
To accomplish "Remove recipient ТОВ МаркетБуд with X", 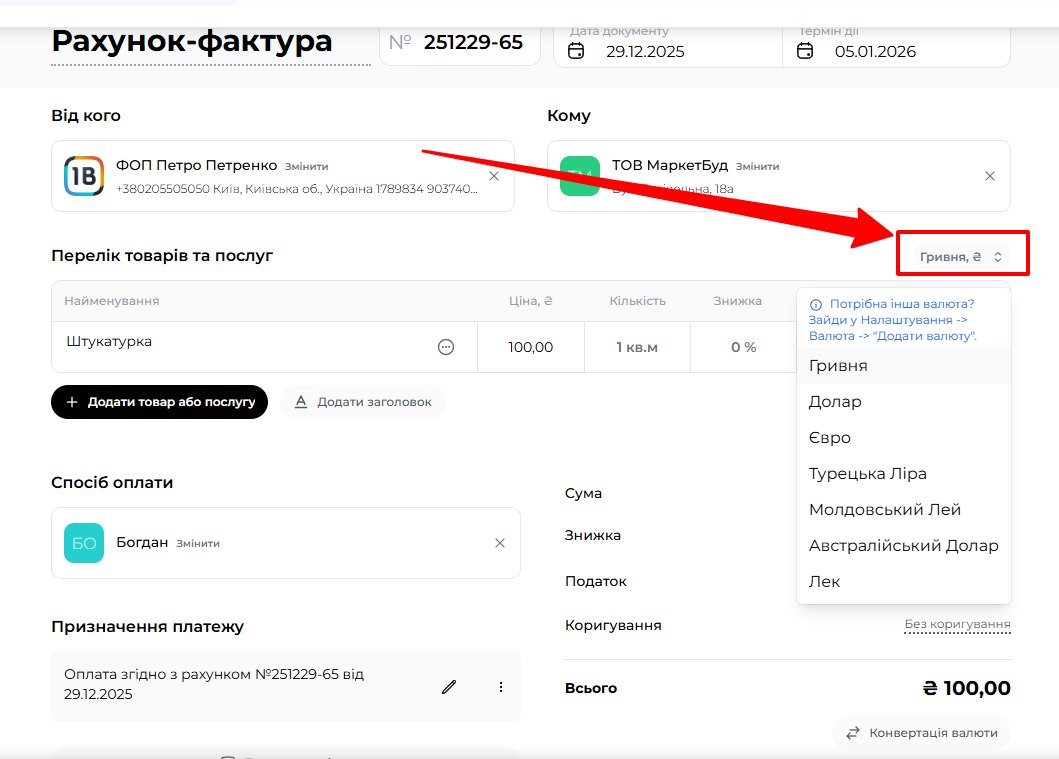I will point(990,176).
